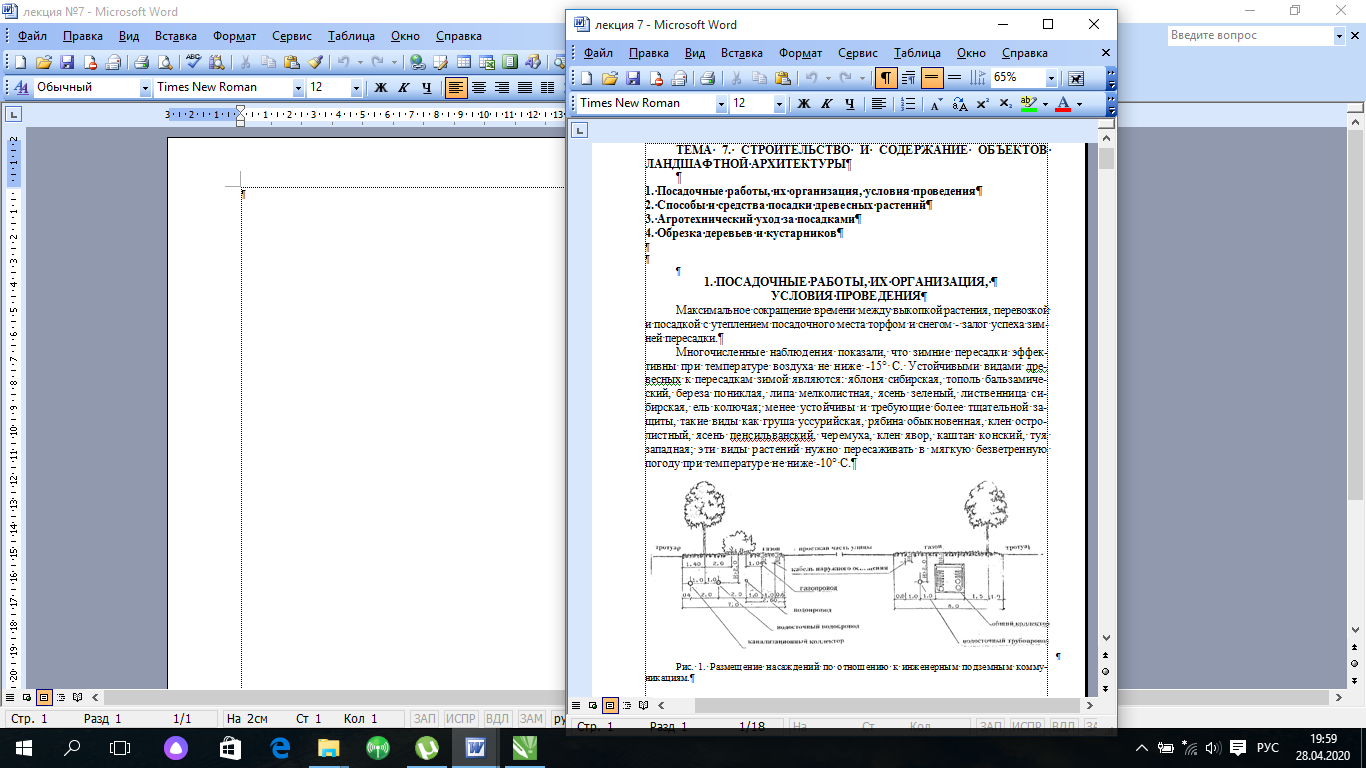The width and height of the screenshot is (1366, 768).
Task: Toggle the show paragraph marks ¶ button
Action: pos(886,78)
